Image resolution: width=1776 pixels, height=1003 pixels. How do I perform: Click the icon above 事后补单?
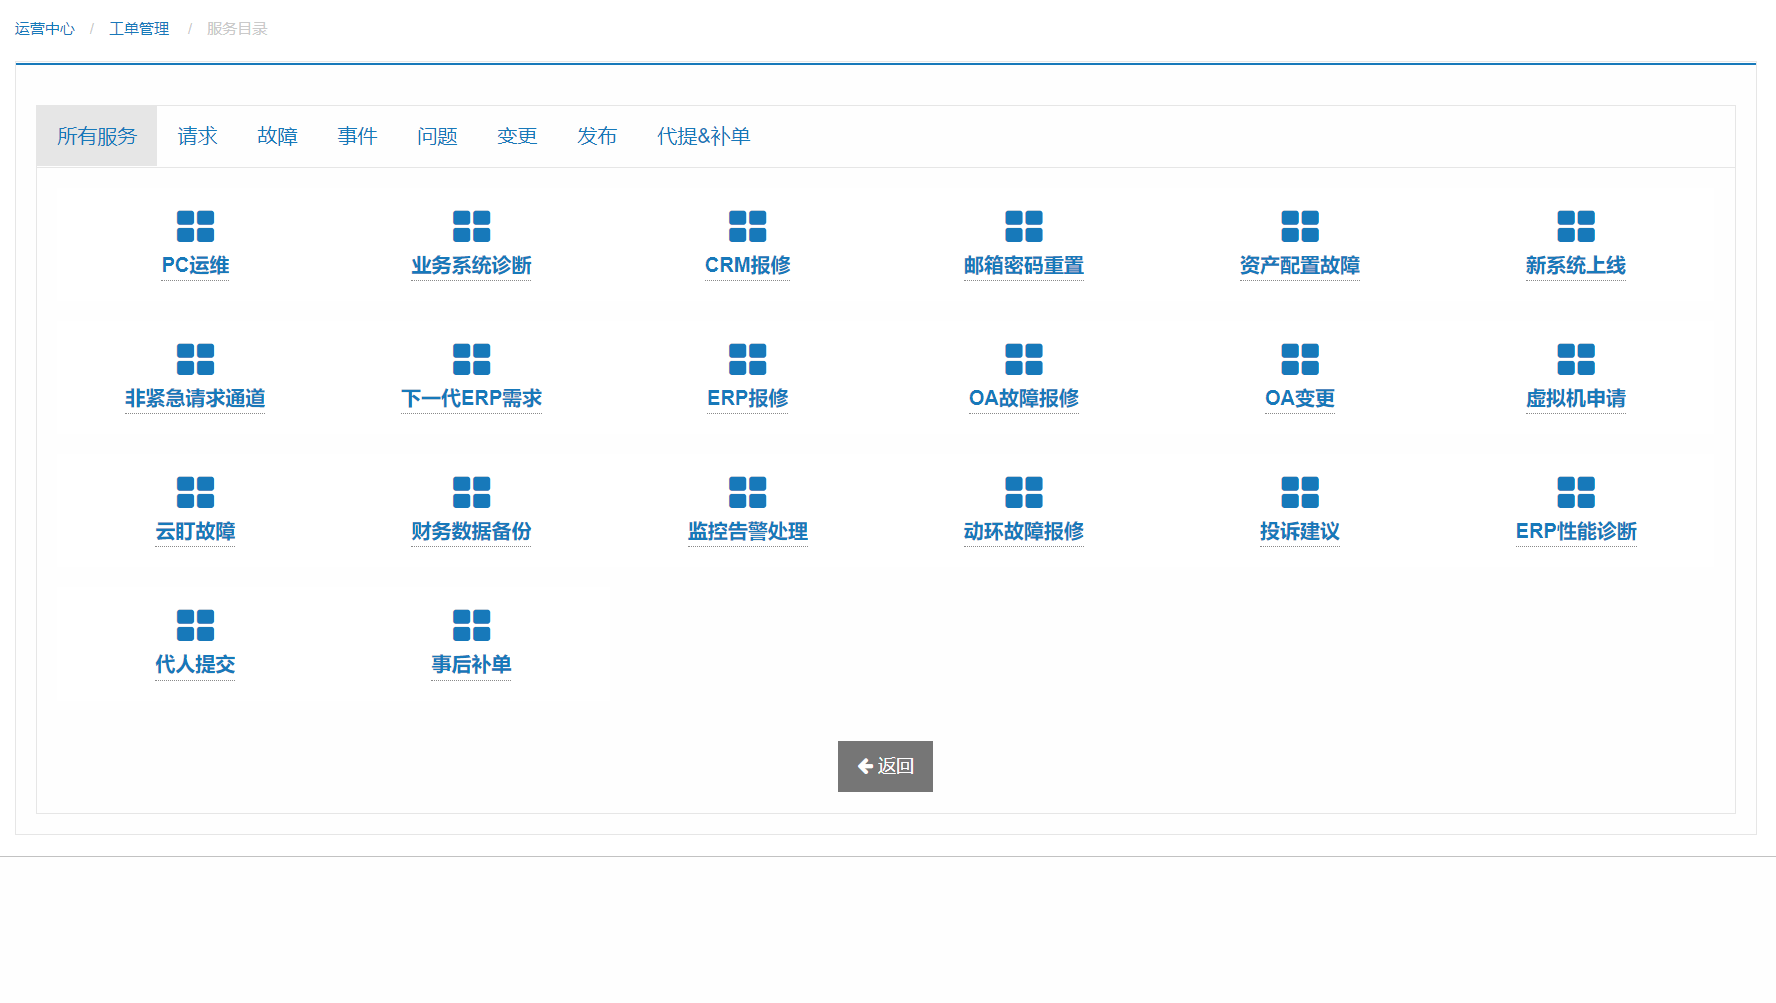471,626
